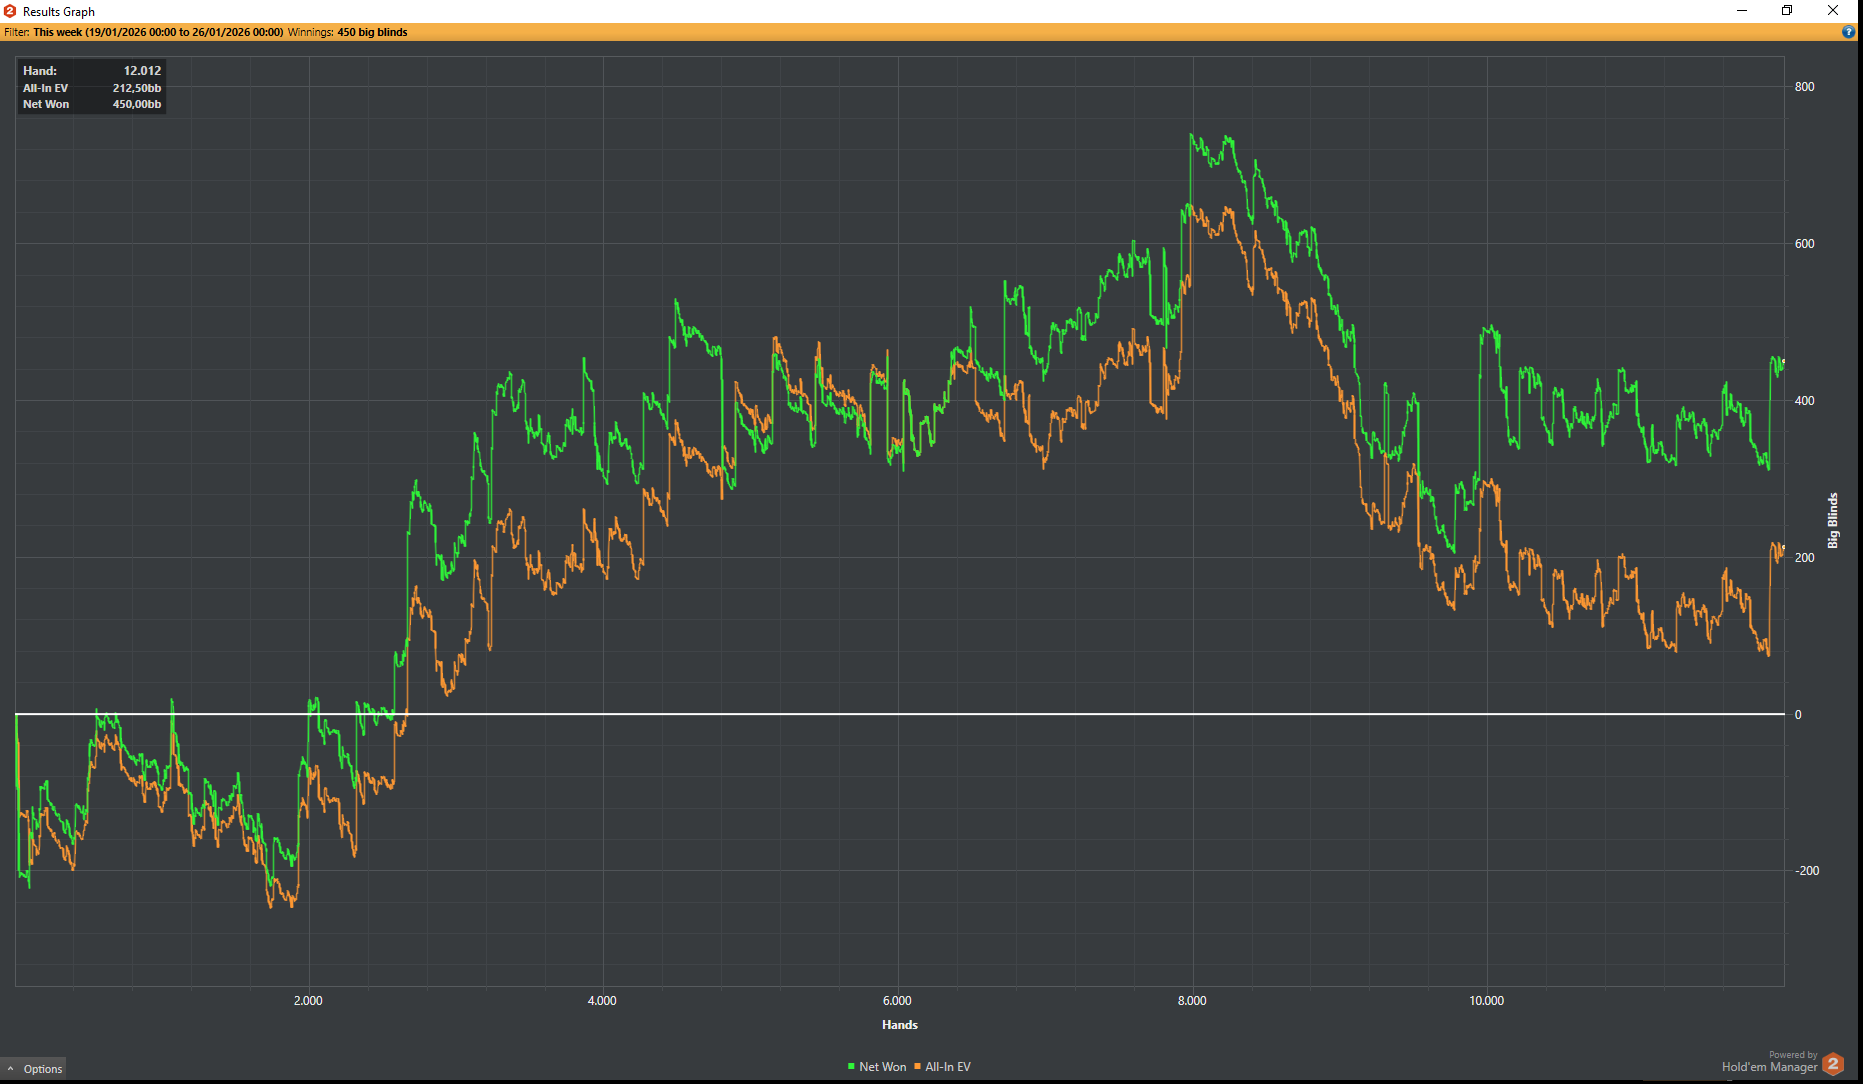Click the All-In EV legend label

(948, 1067)
